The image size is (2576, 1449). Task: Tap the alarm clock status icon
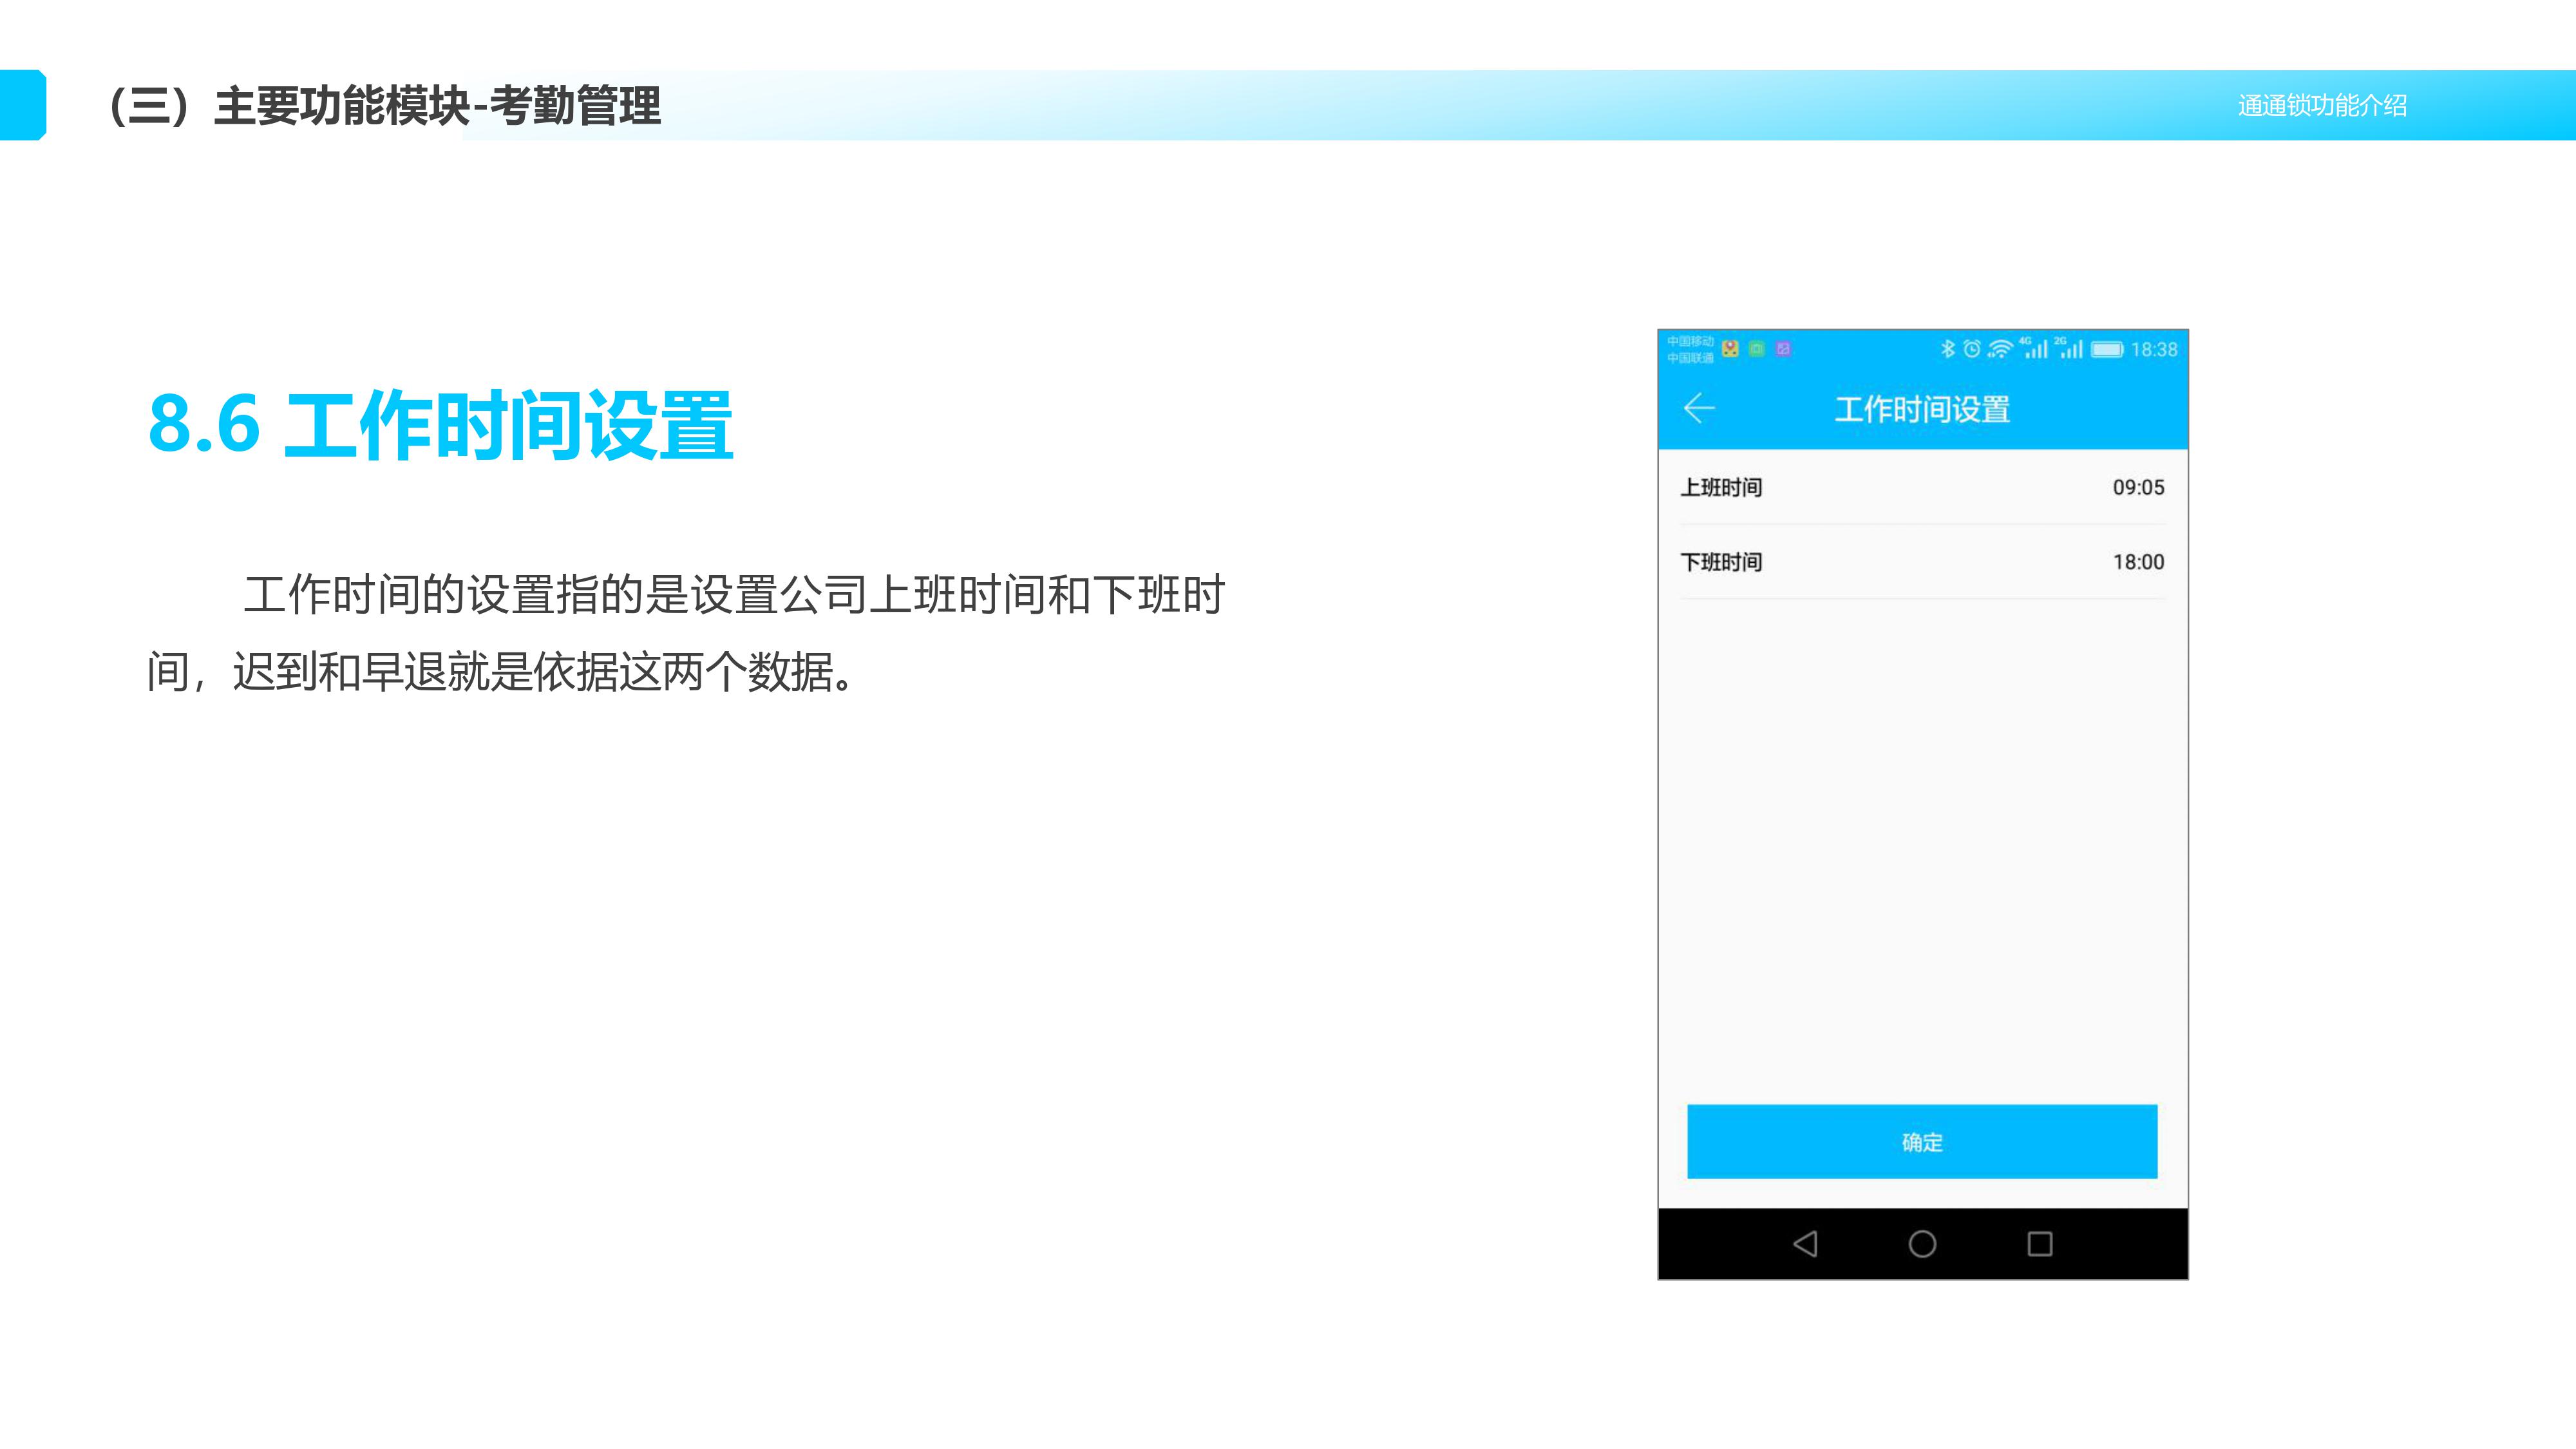1972,349
